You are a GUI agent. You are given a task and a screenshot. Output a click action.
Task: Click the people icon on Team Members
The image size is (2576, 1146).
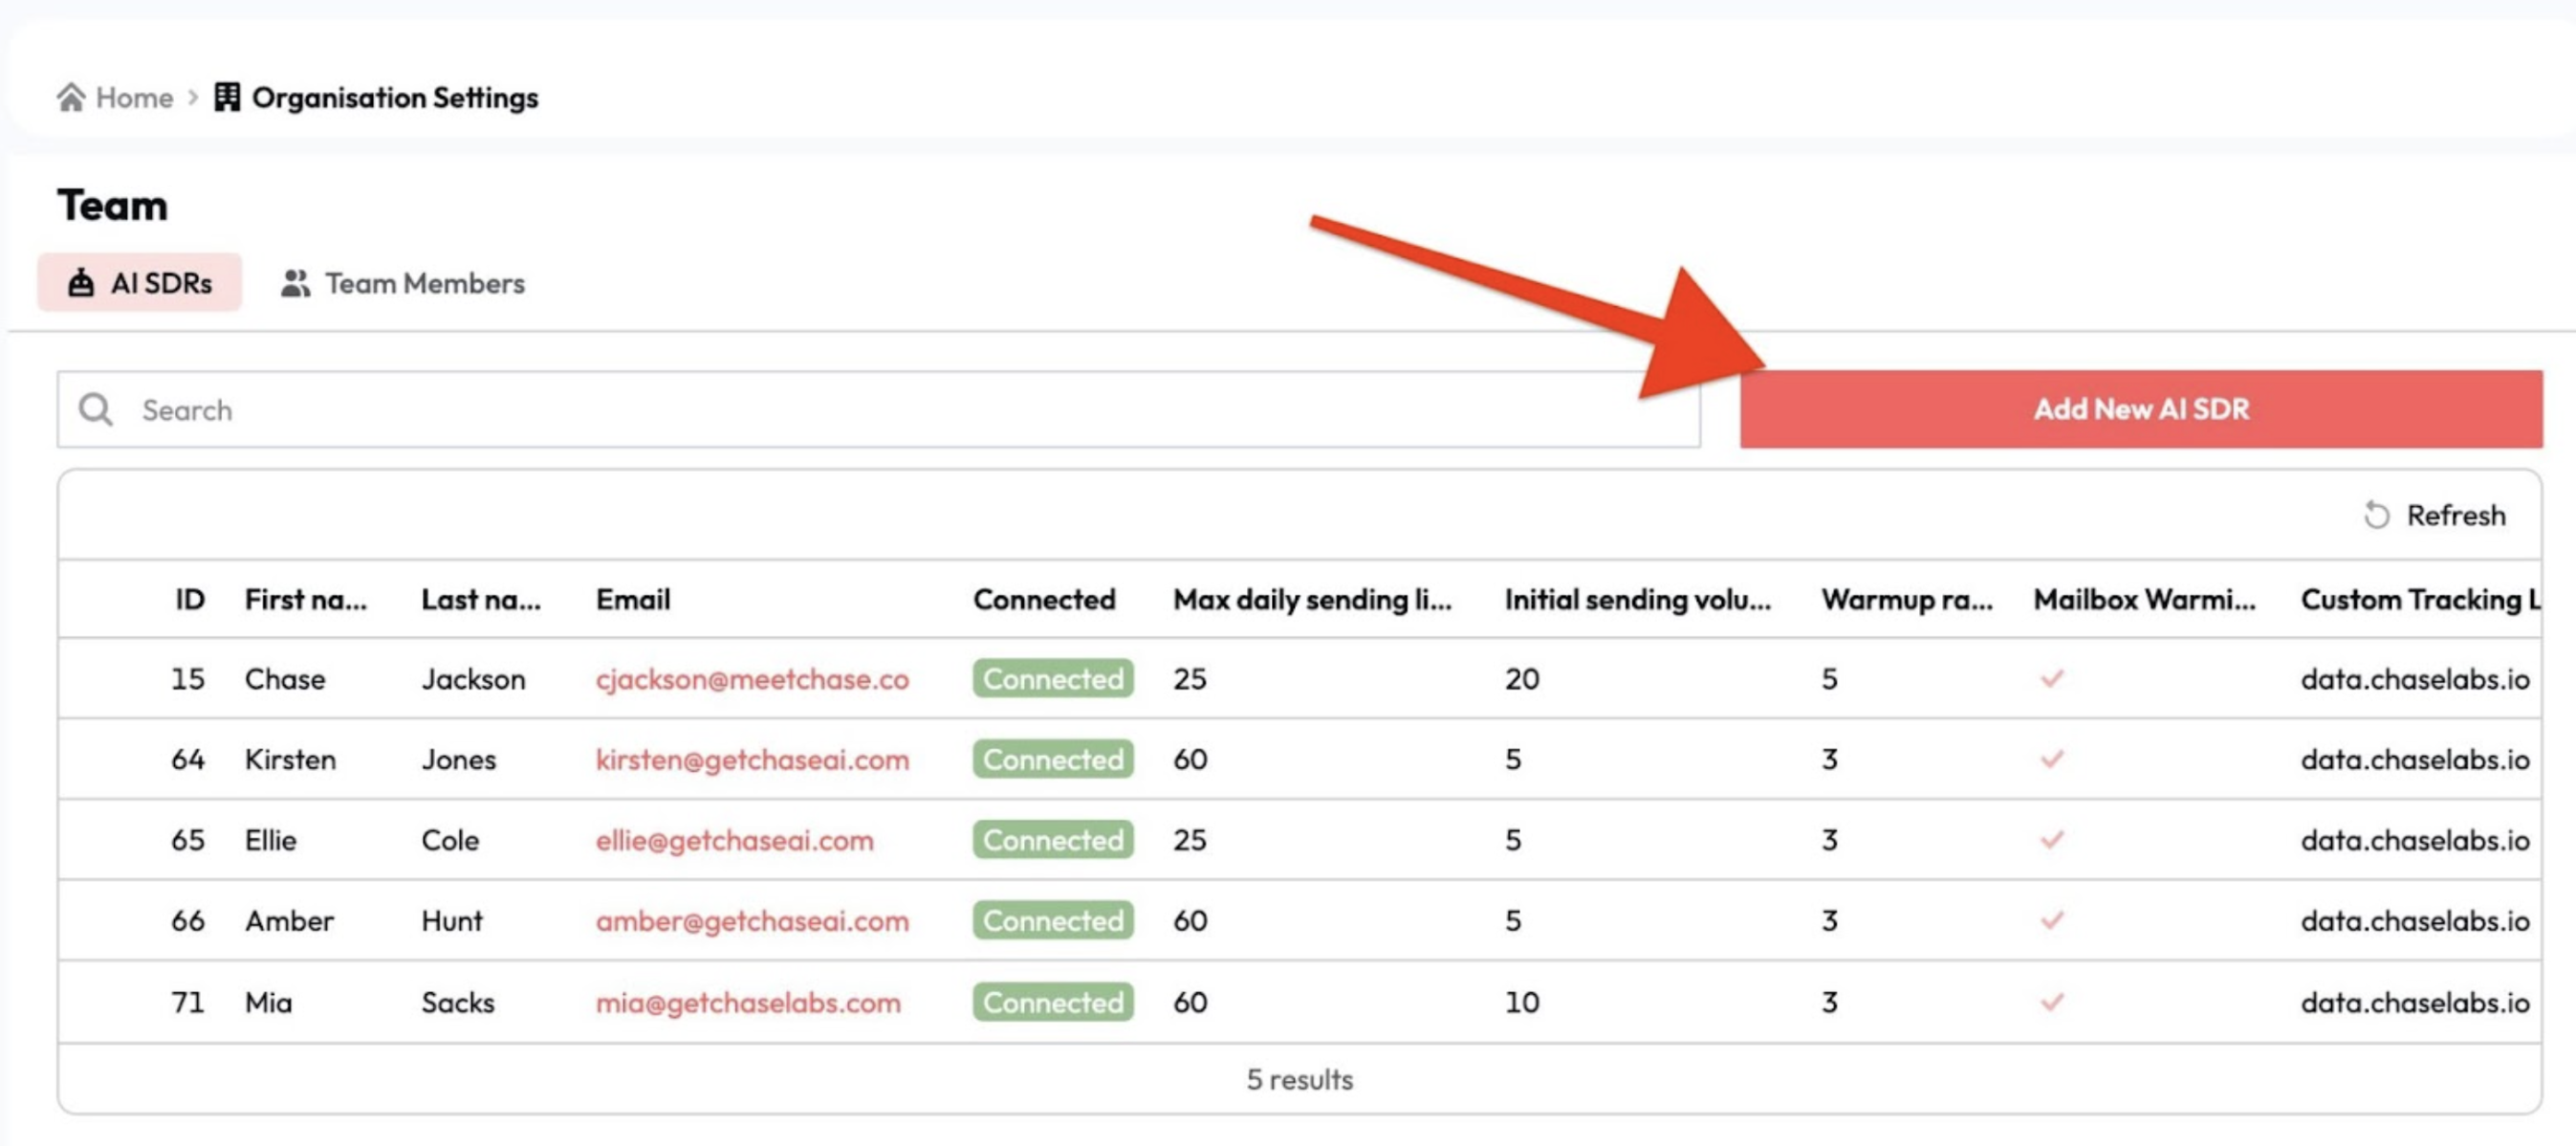295,283
